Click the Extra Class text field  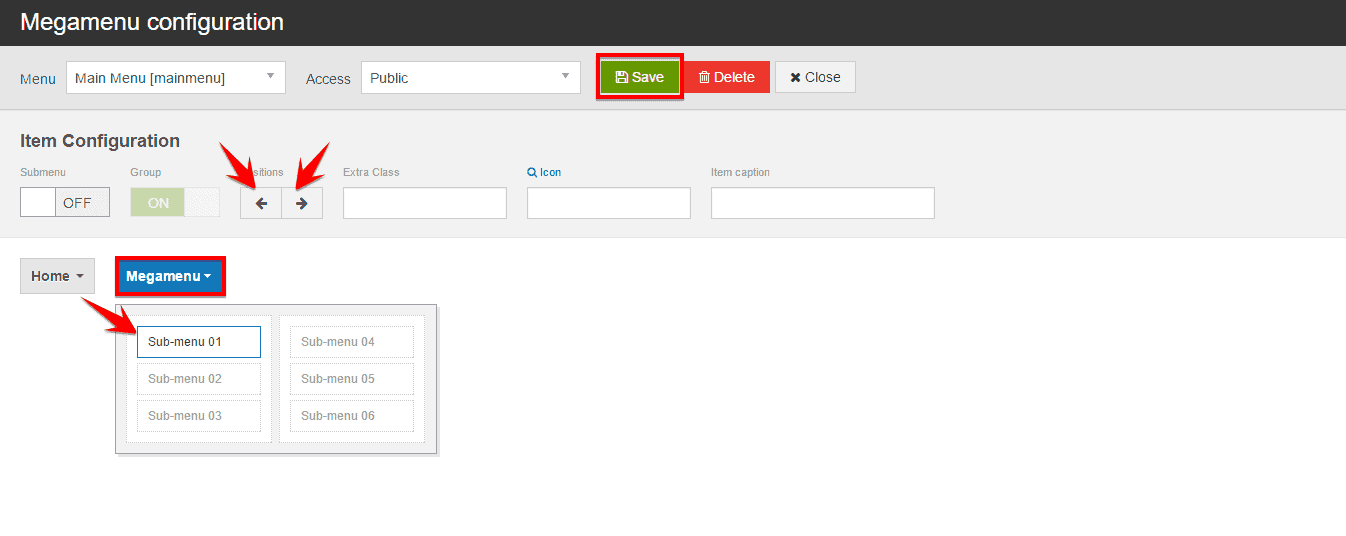tap(425, 203)
